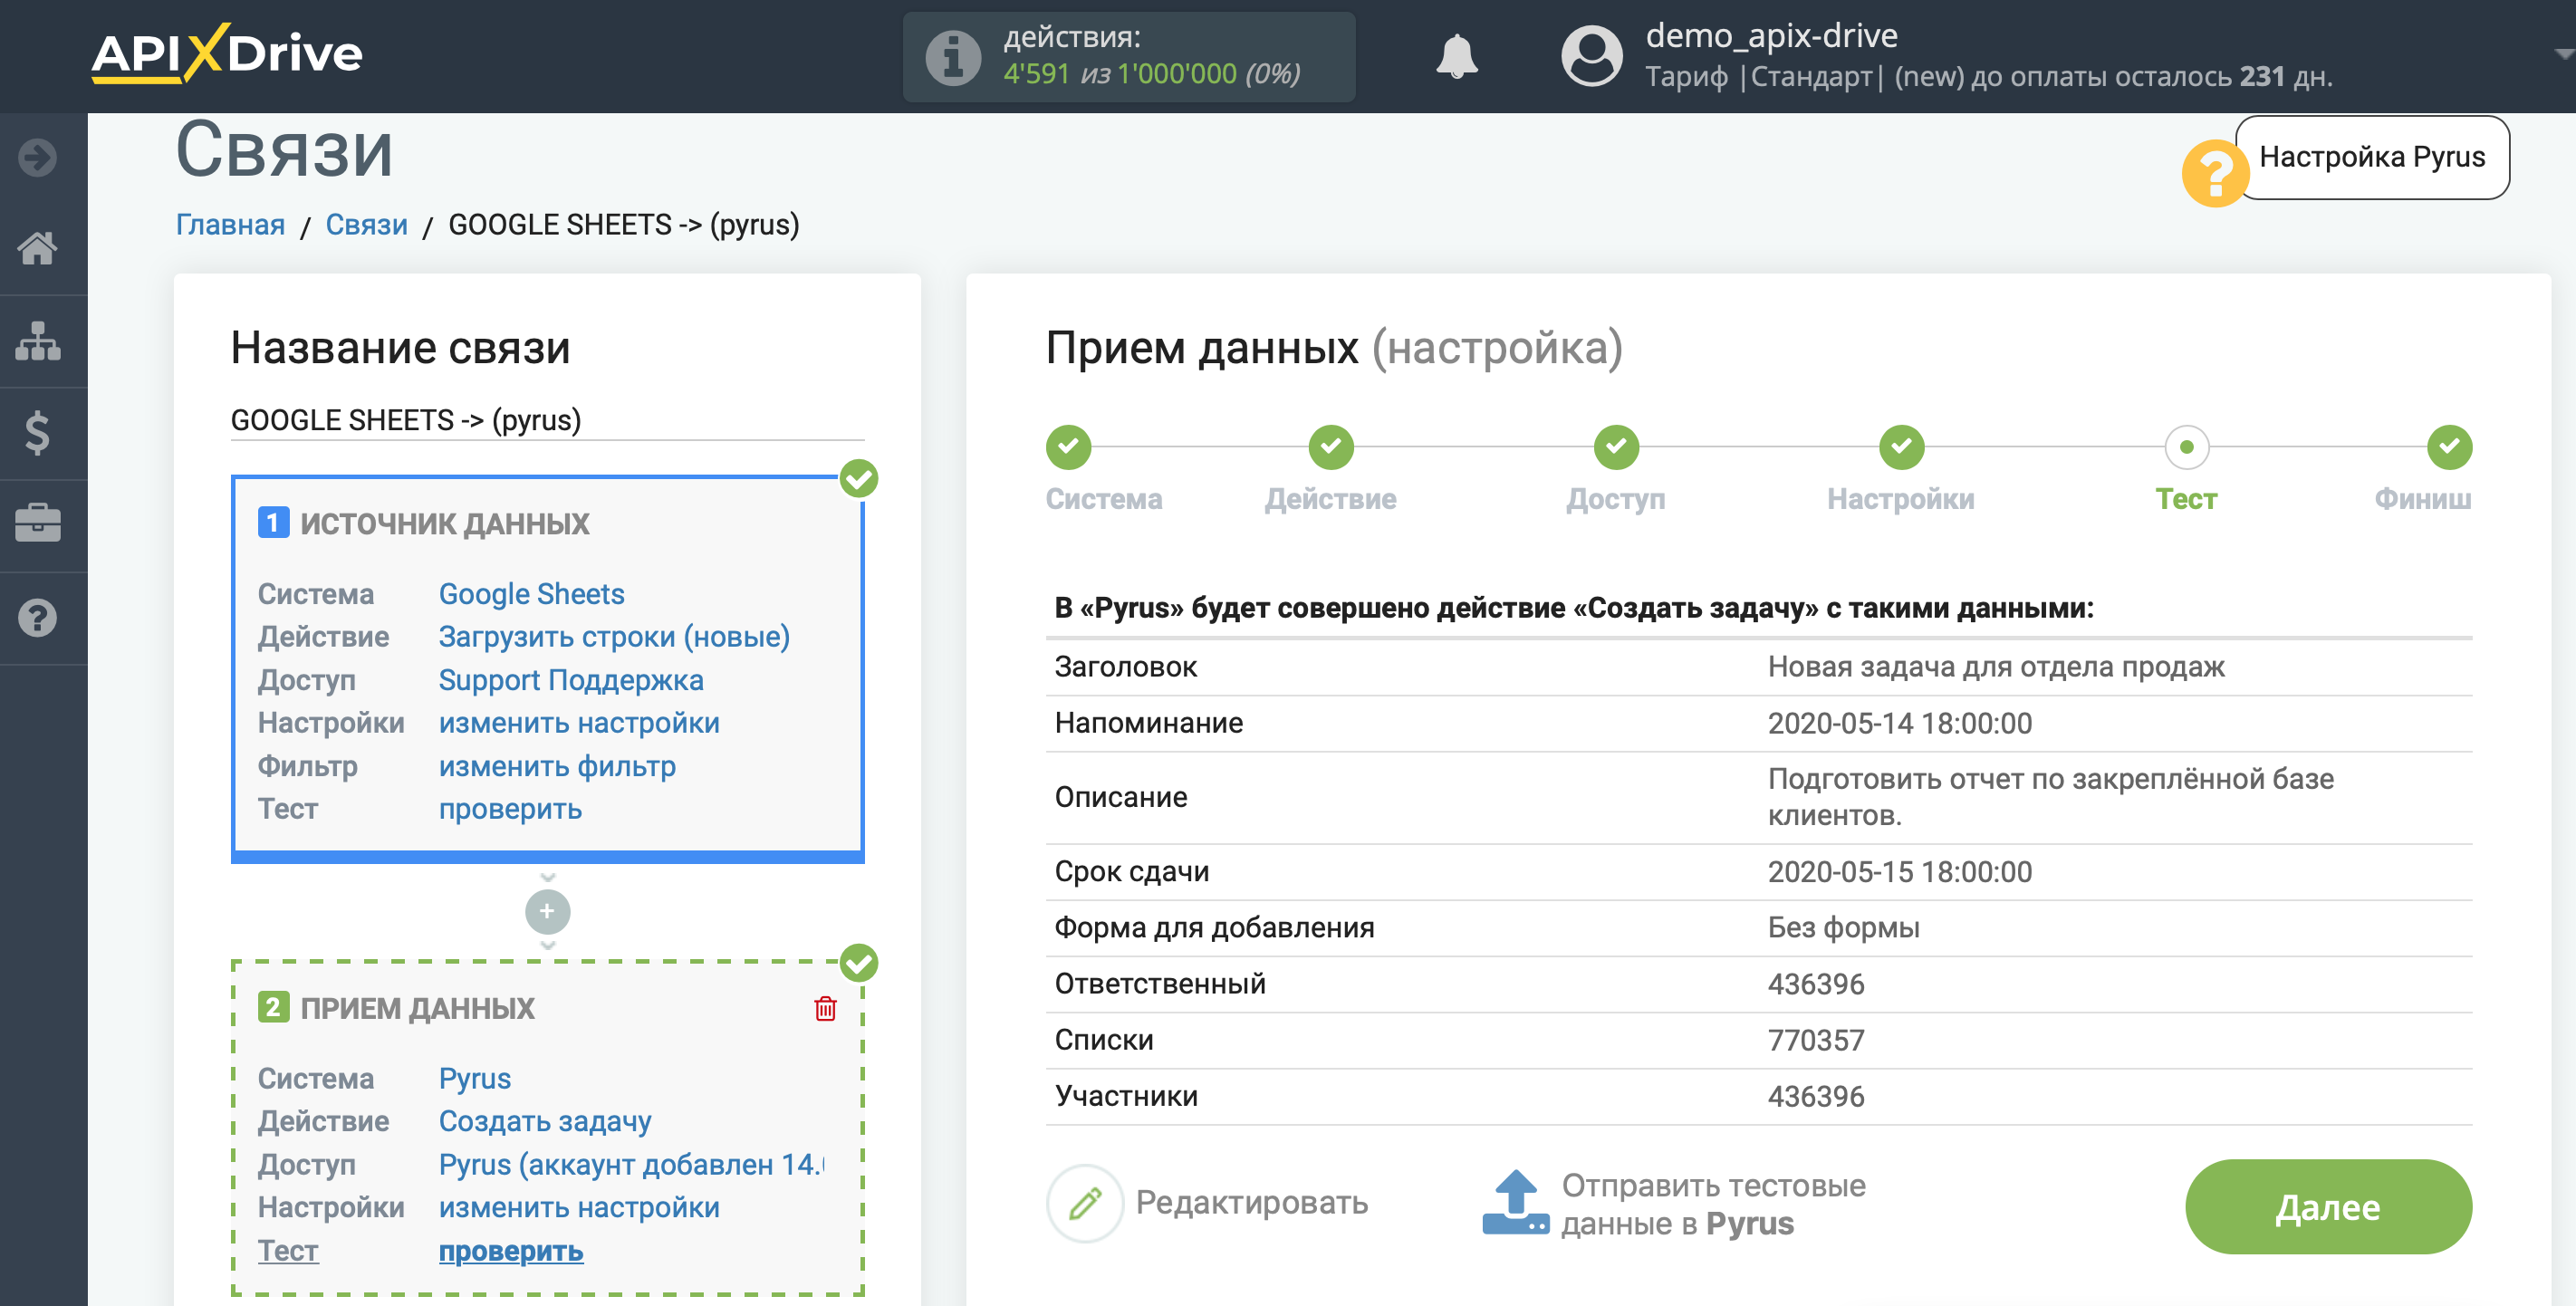
Task: Click the pencil edit icon
Action: pyautogui.click(x=1085, y=1203)
